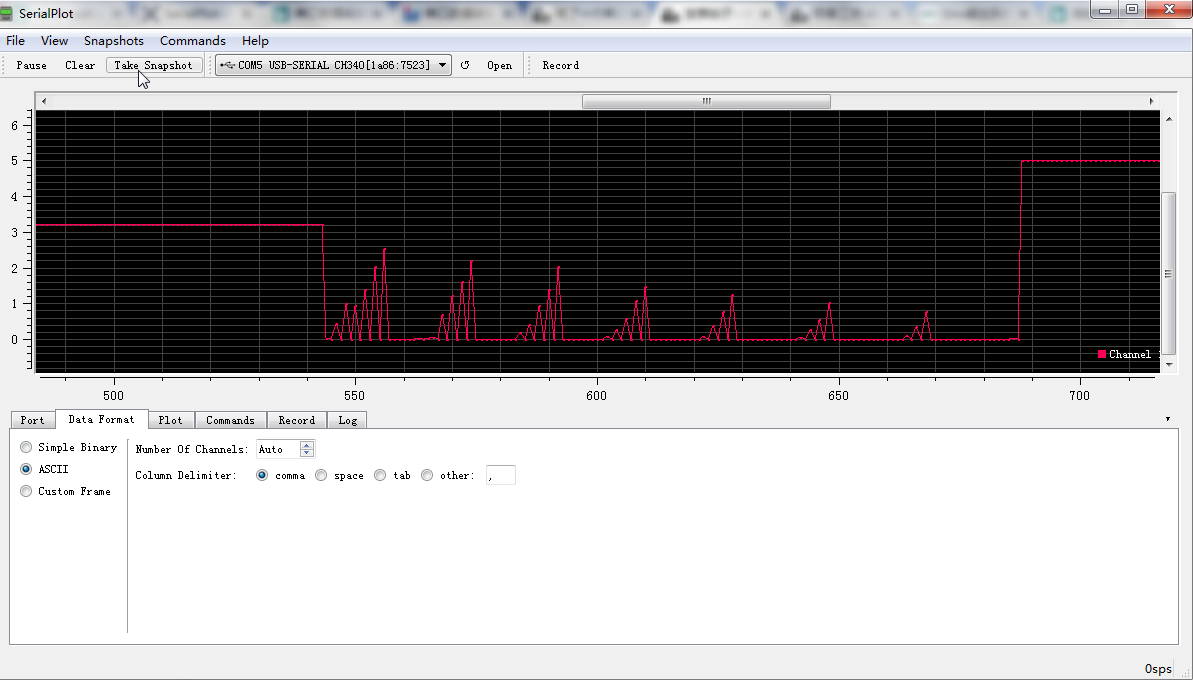Screen dimensions: 1193x680
Task: Click inside the other delimiter input field
Action: [x=501, y=475]
